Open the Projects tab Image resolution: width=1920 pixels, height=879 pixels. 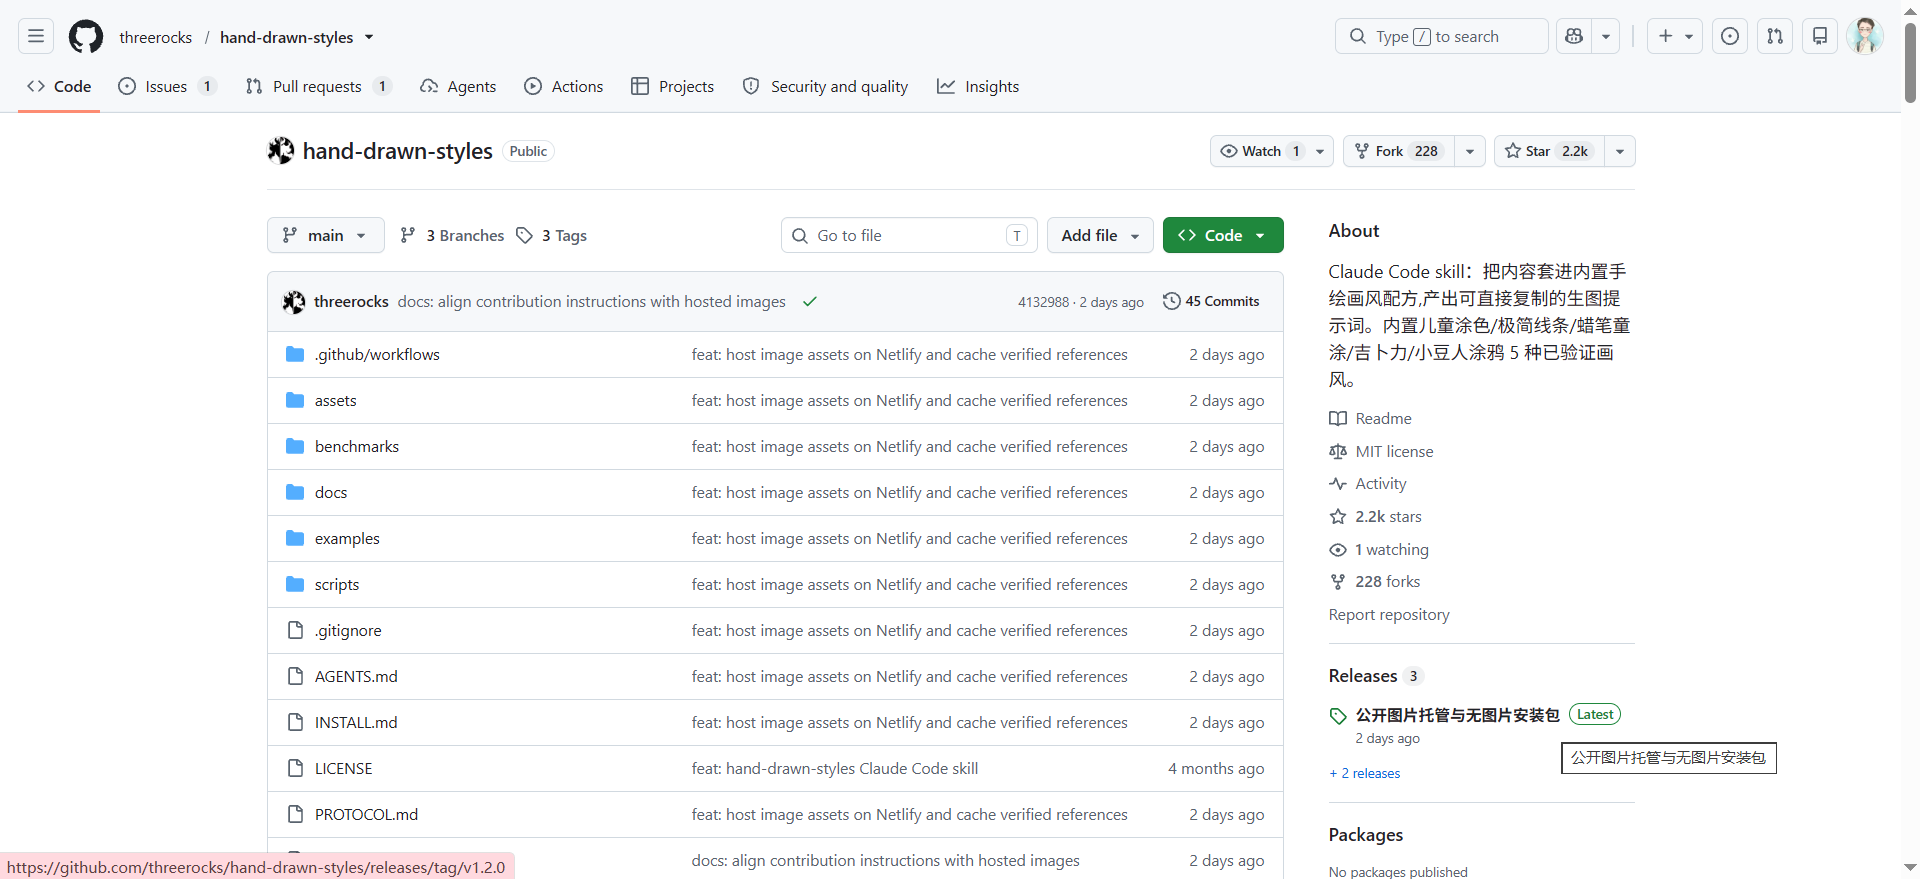pyautogui.click(x=673, y=86)
